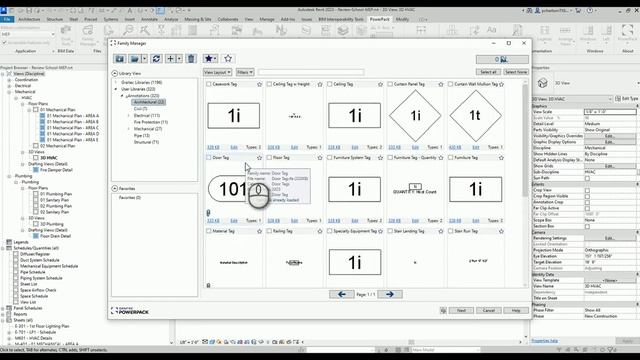This screenshot has width=640, height=360.
Task: Click the refresh library icon
Action: tap(156, 59)
